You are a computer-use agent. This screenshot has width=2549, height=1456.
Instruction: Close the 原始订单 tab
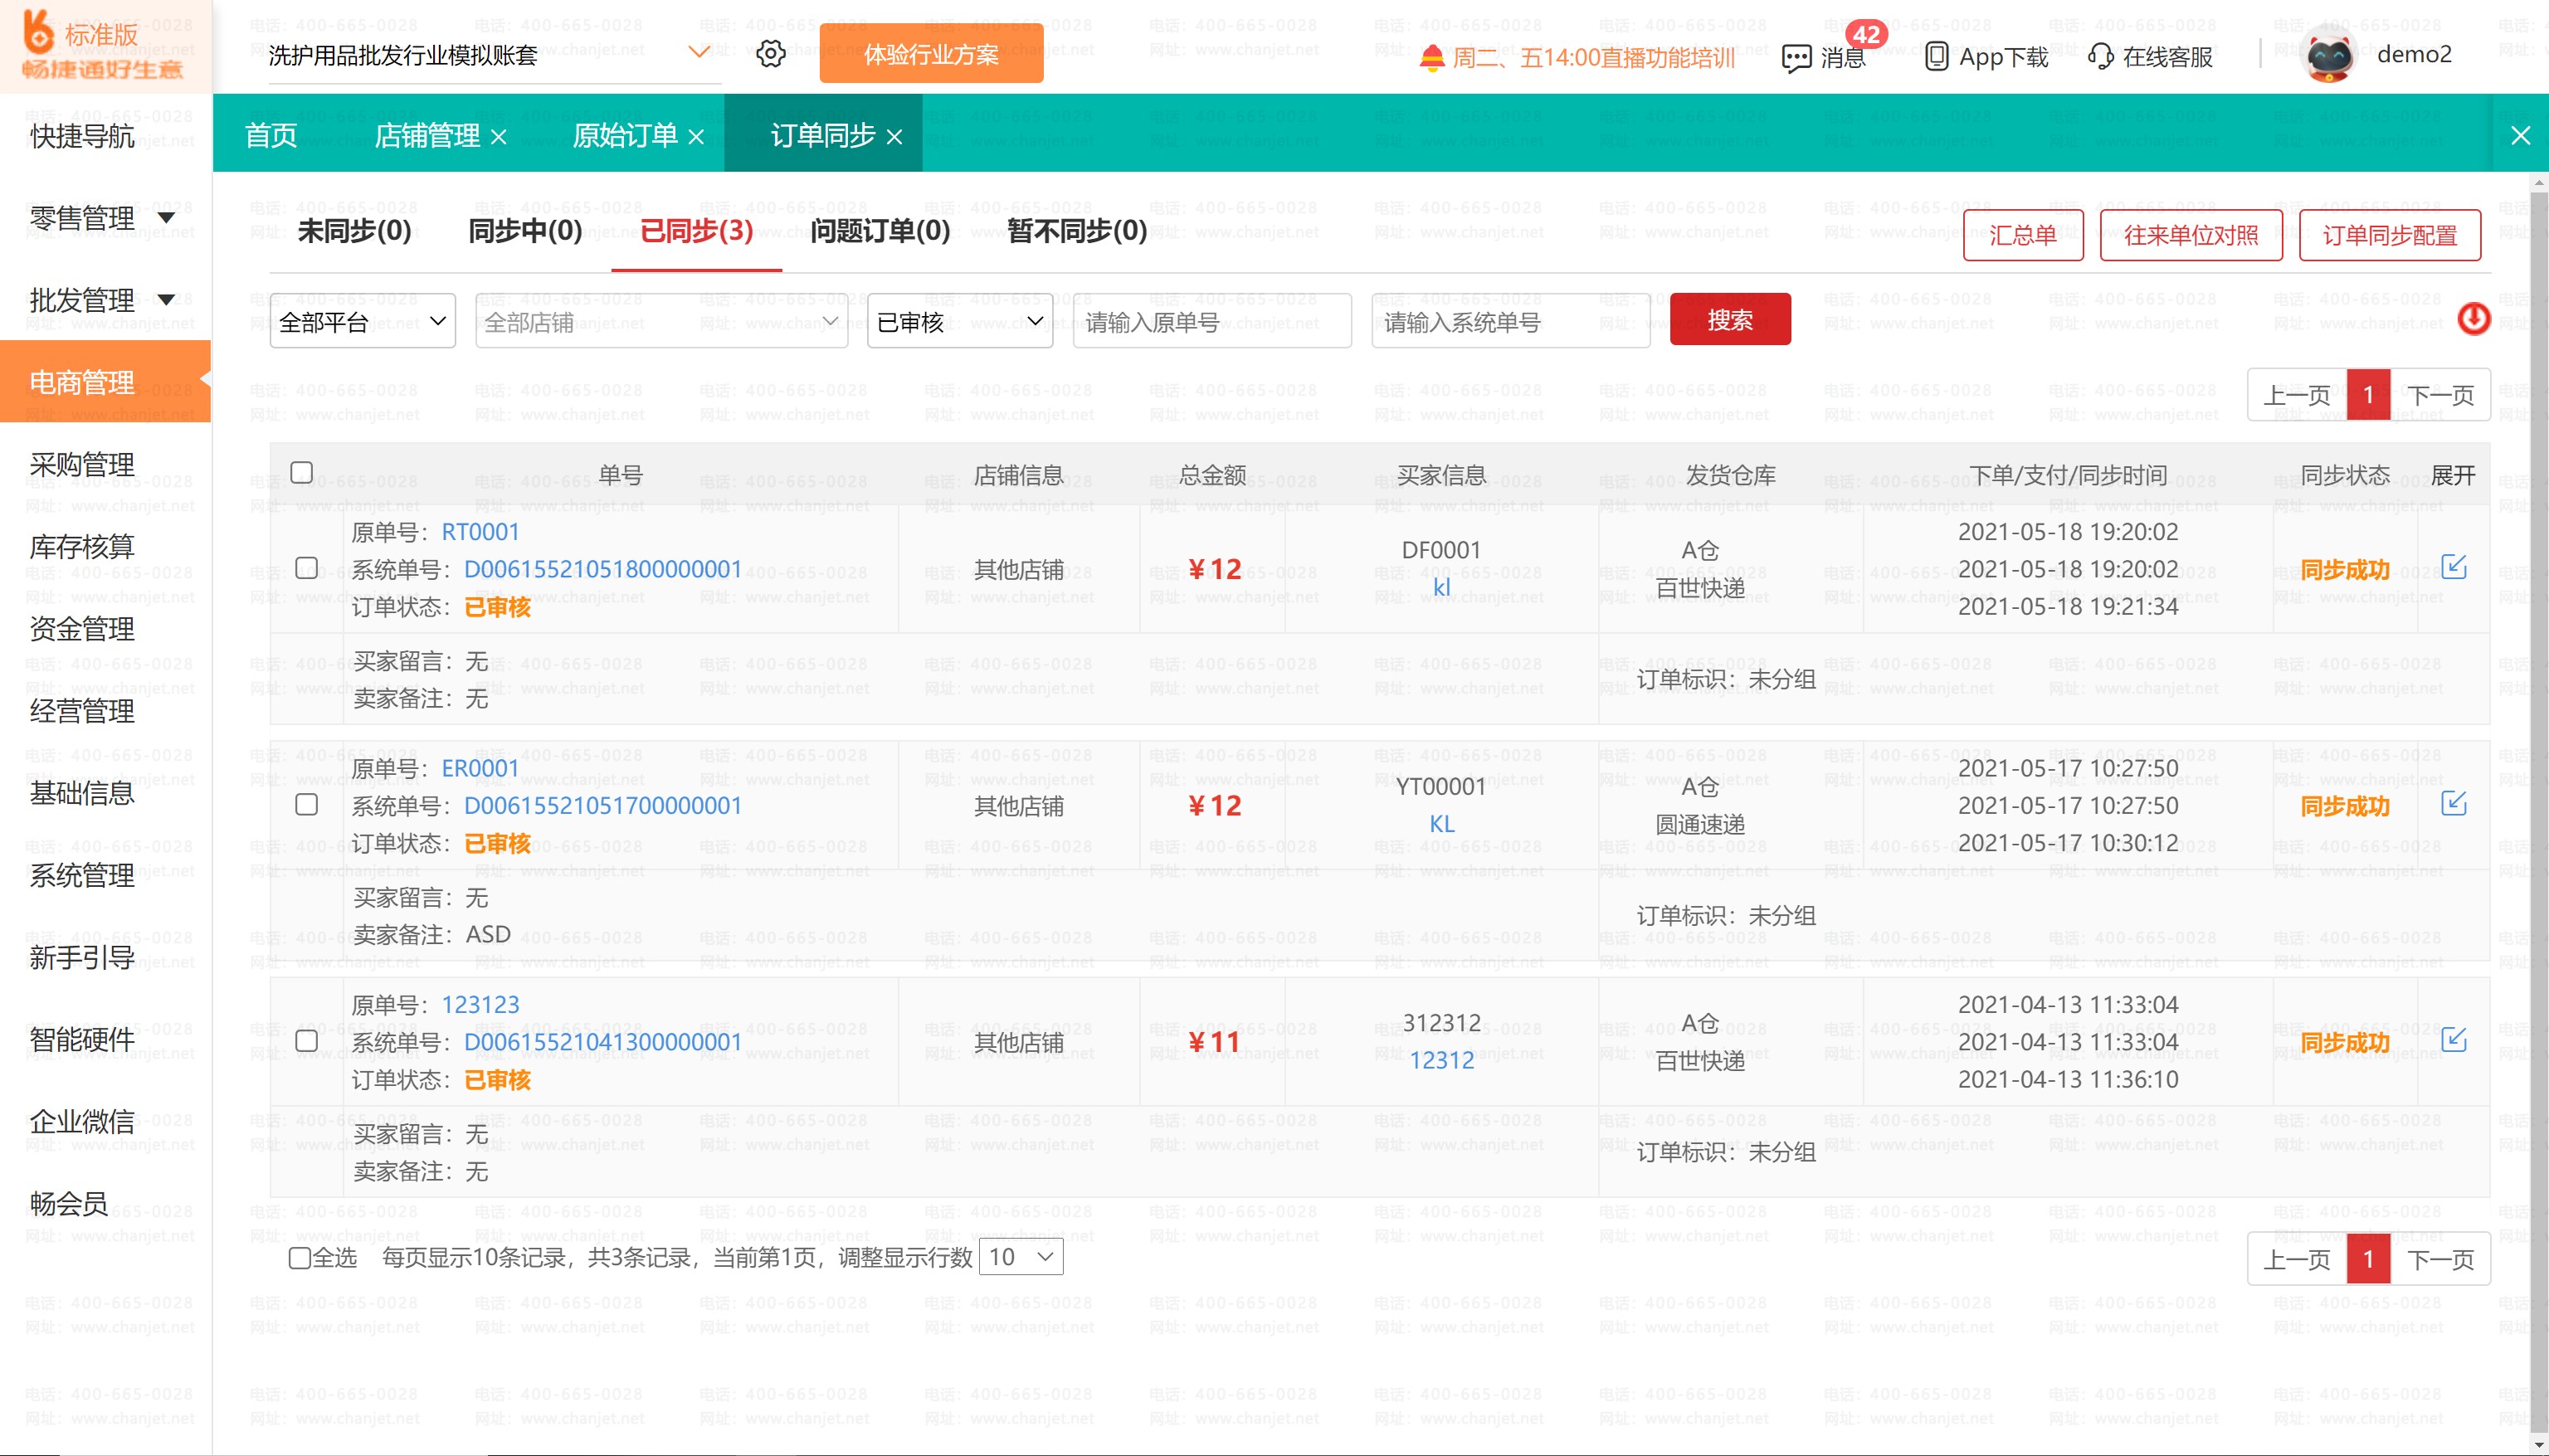pos(697,137)
